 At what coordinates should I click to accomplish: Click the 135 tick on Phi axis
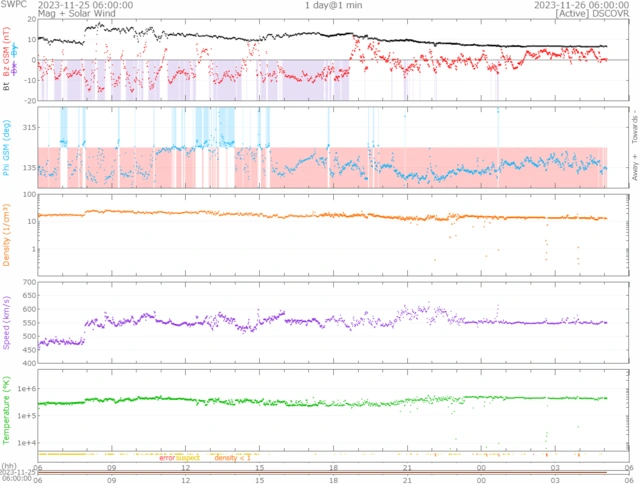coord(29,168)
